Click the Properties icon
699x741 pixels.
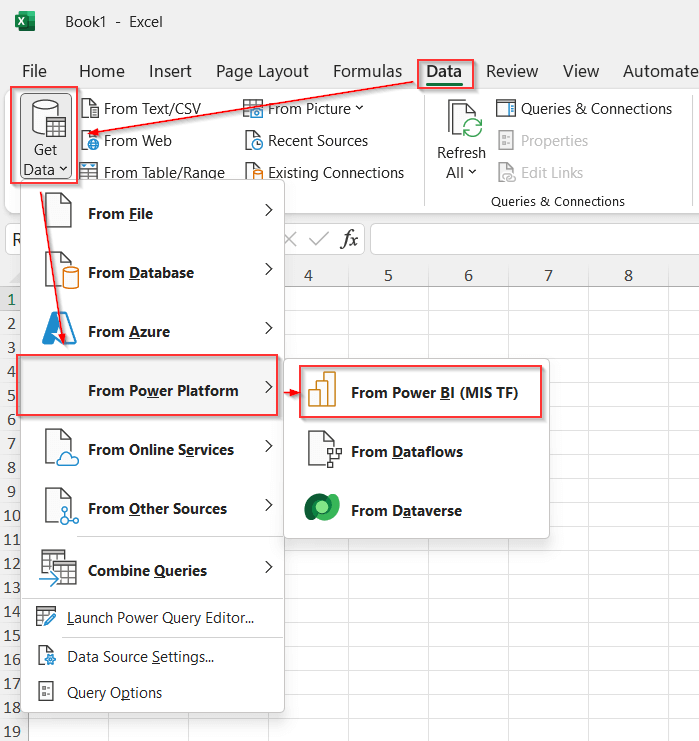[506, 140]
